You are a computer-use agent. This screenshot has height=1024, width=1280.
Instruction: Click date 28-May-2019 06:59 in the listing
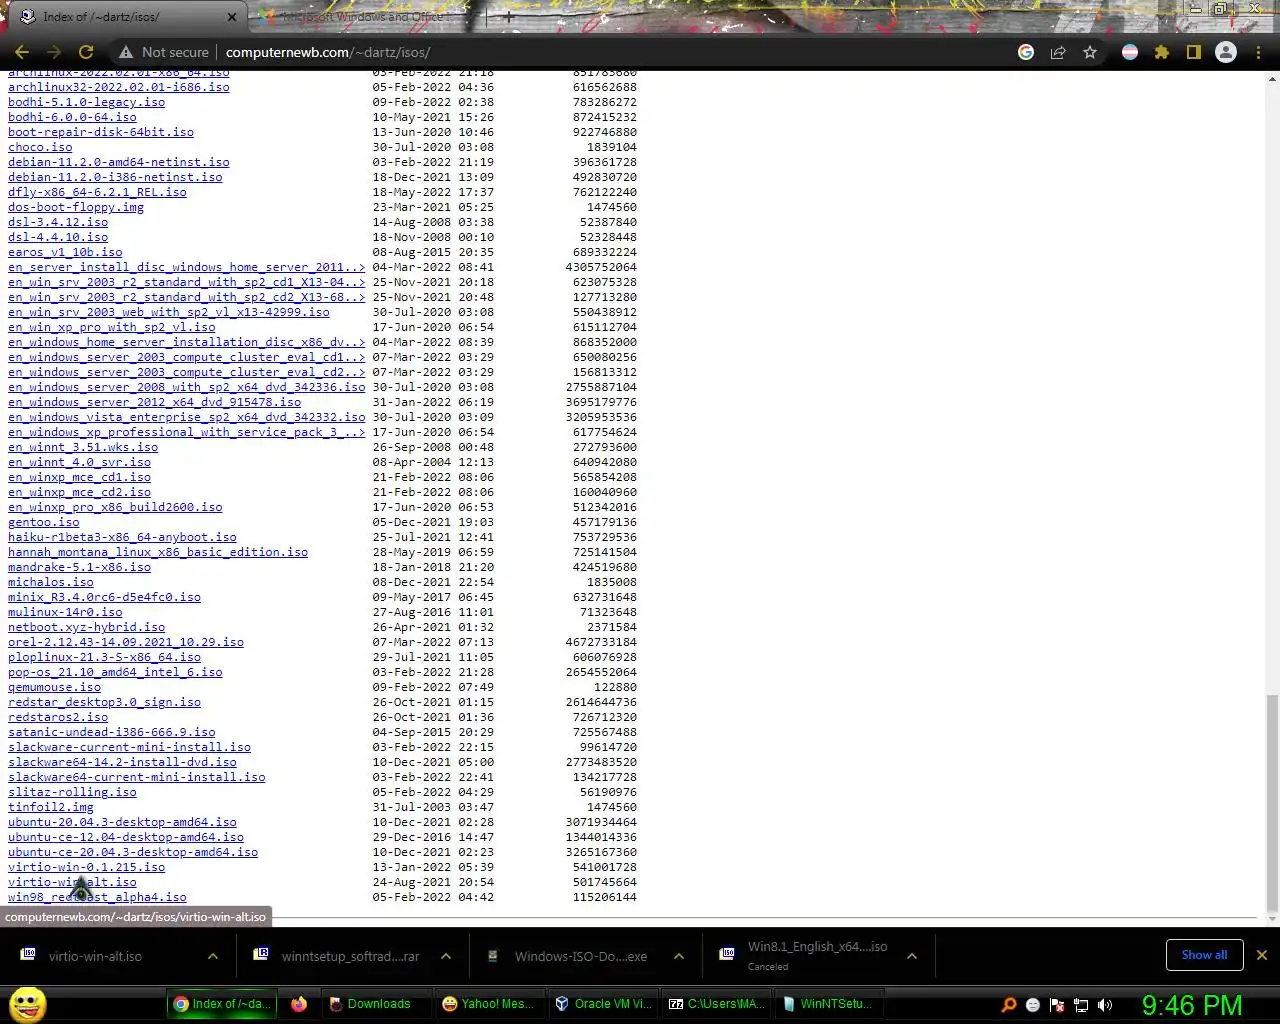pos(433,552)
